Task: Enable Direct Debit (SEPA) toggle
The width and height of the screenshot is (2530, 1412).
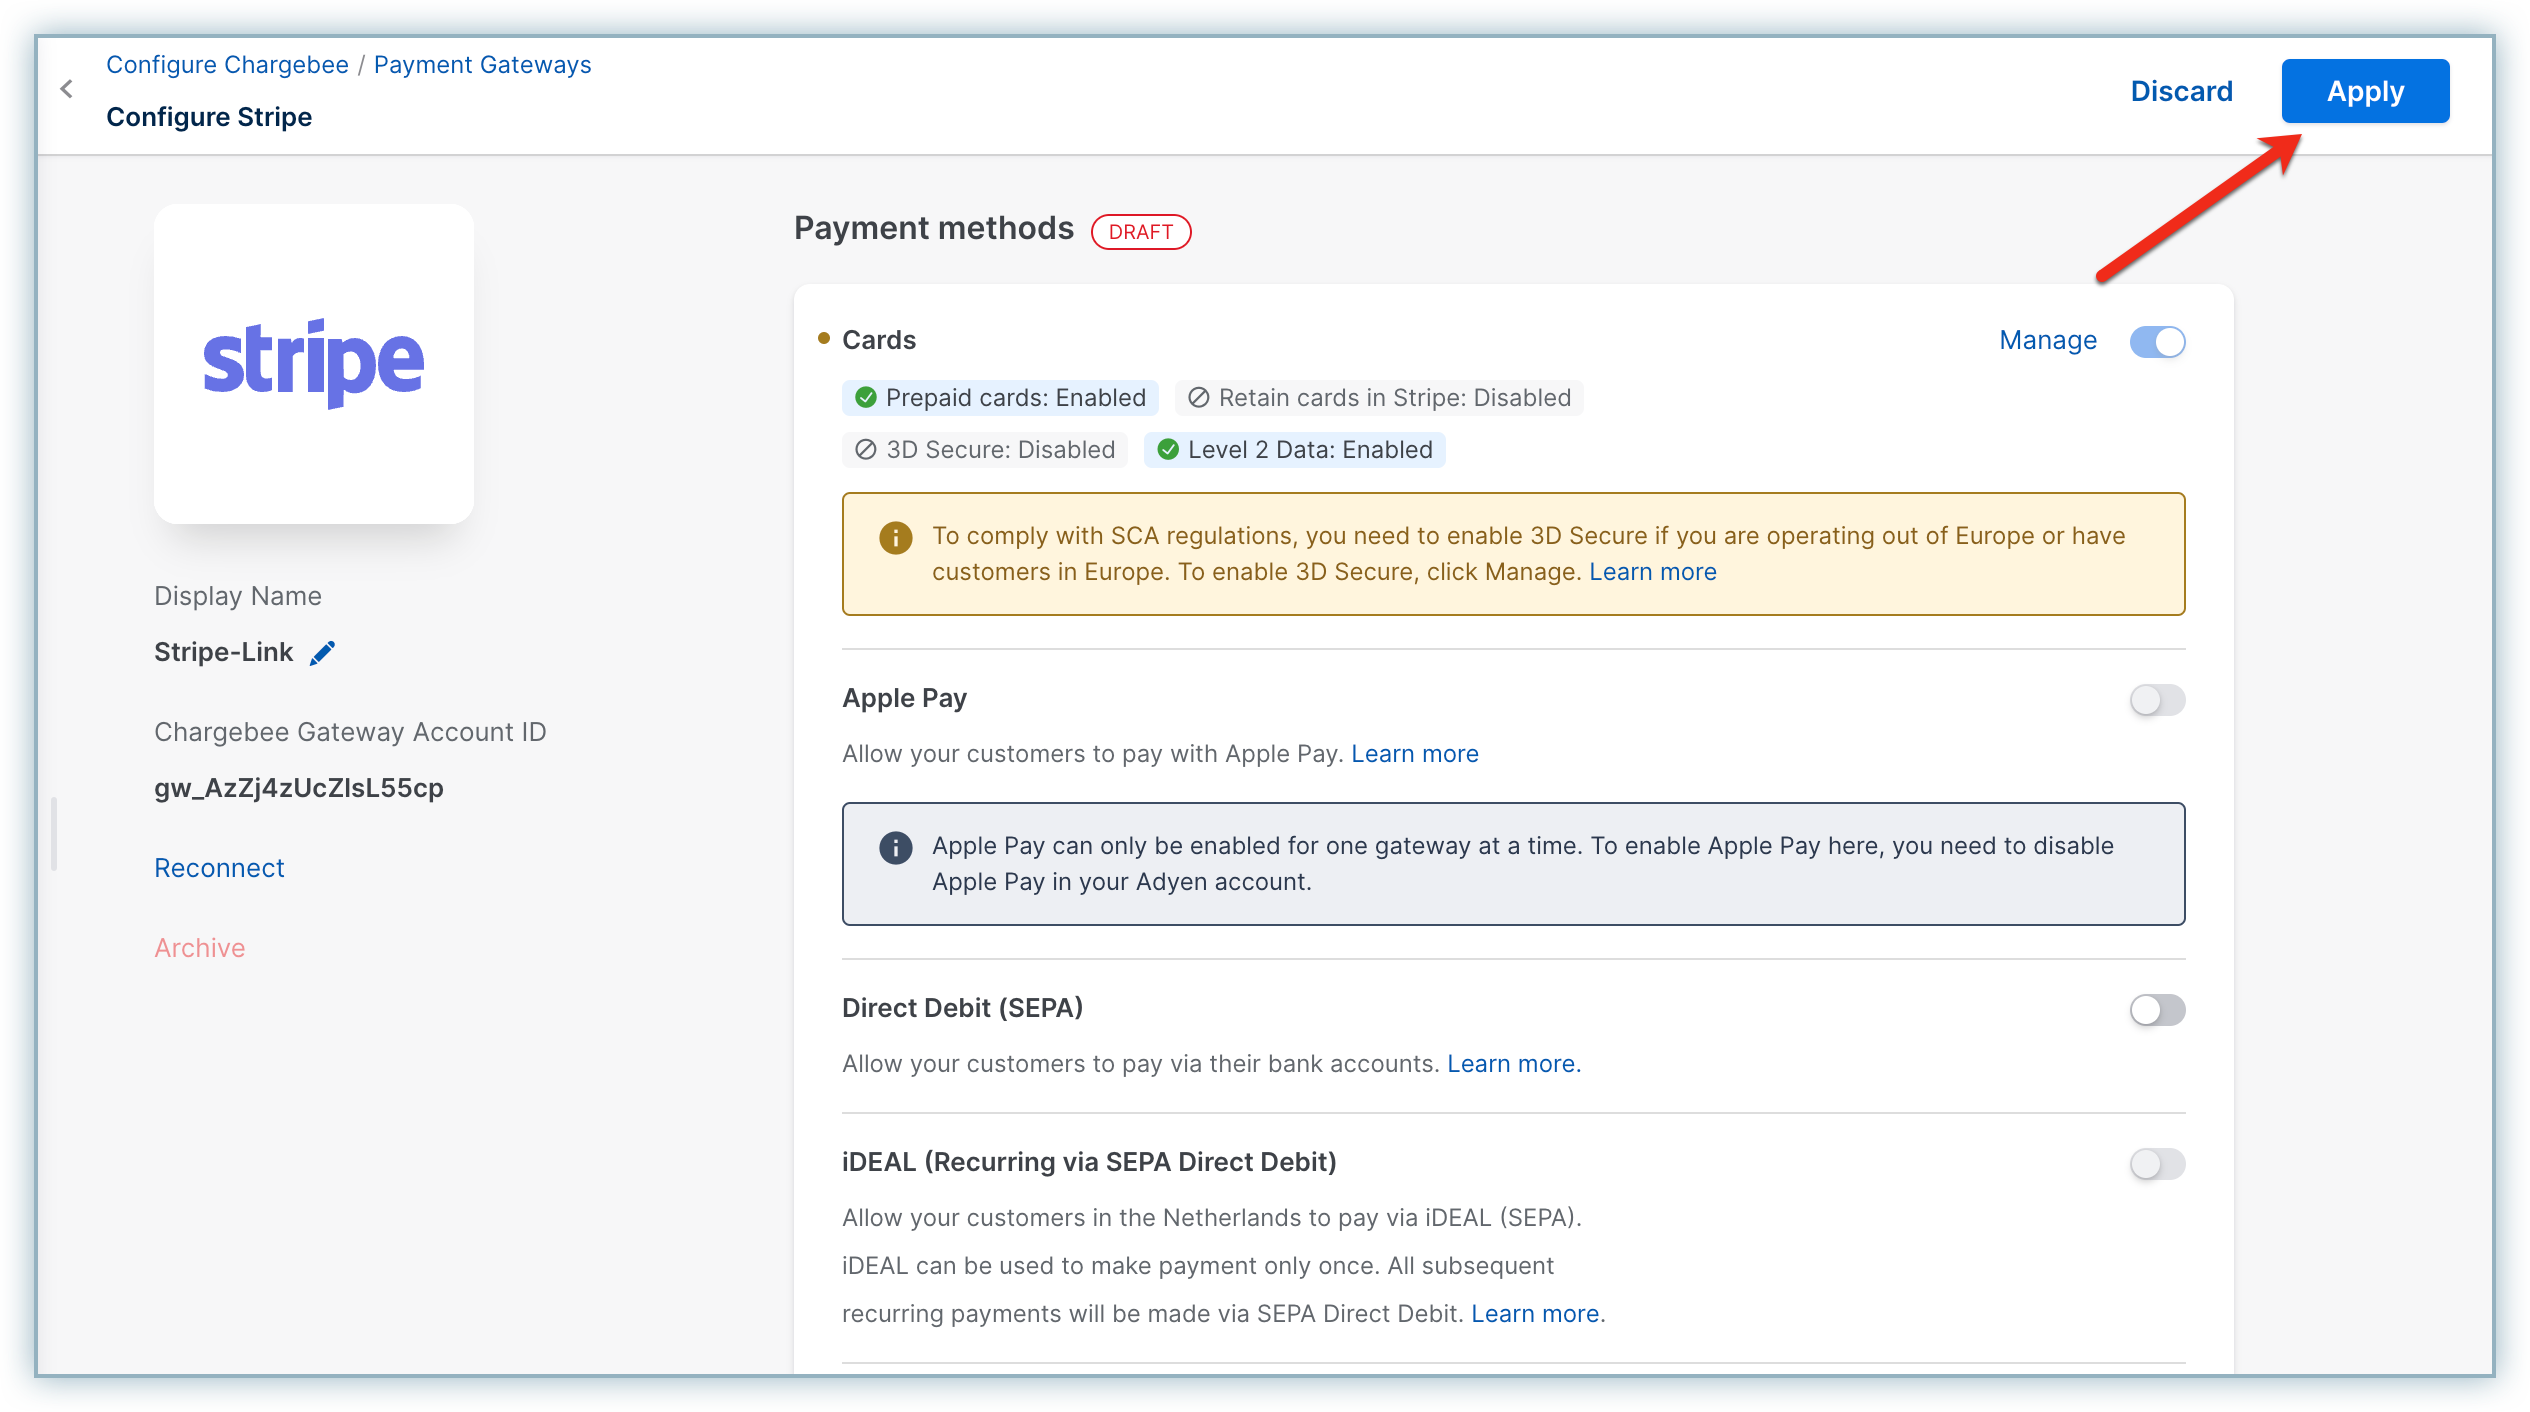Action: click(x=2157, y=1010)
